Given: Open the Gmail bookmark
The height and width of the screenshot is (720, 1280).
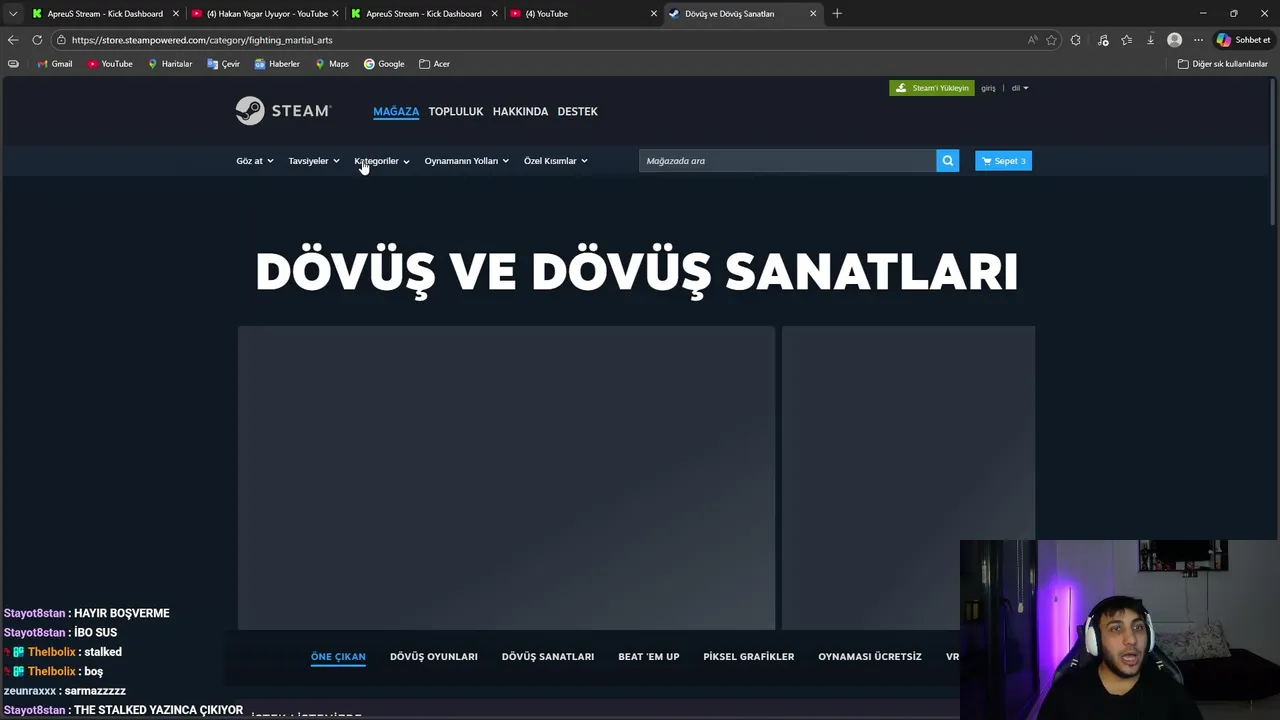Looking at the screenshot, I should 54,64.
